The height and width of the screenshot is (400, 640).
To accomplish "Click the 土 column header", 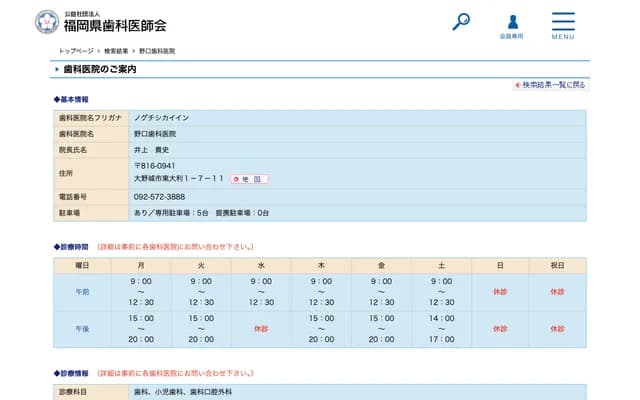I will pos(441,265).
